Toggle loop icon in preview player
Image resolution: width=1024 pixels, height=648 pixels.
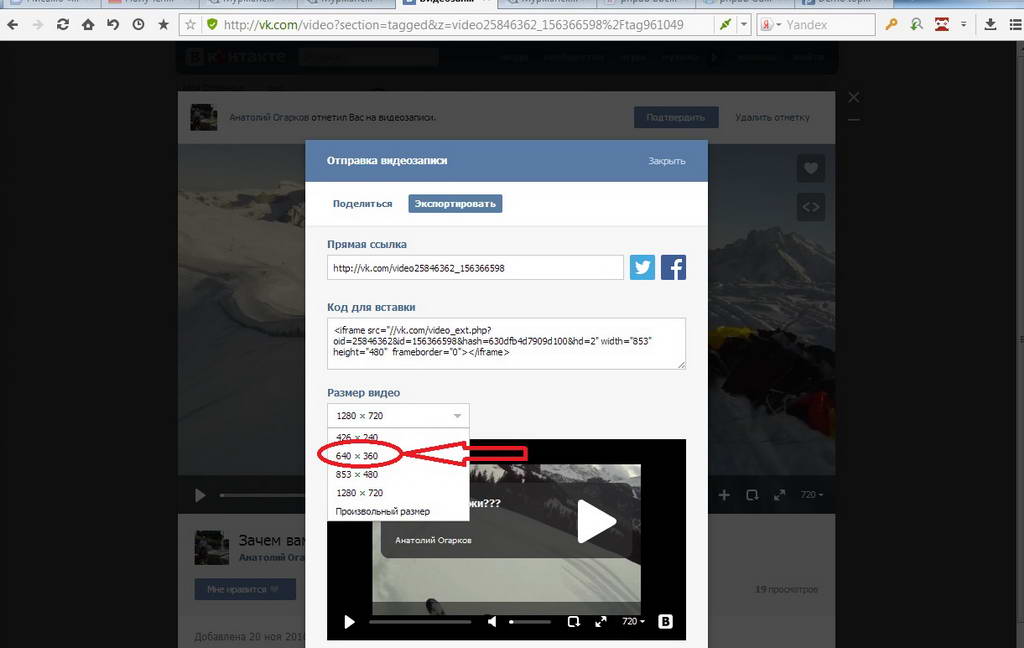click(574, 622)
